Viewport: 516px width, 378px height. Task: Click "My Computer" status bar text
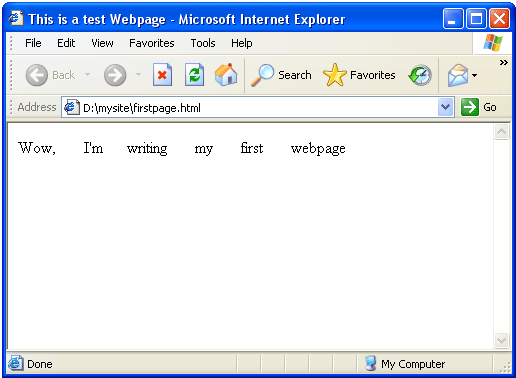(413, 364)
